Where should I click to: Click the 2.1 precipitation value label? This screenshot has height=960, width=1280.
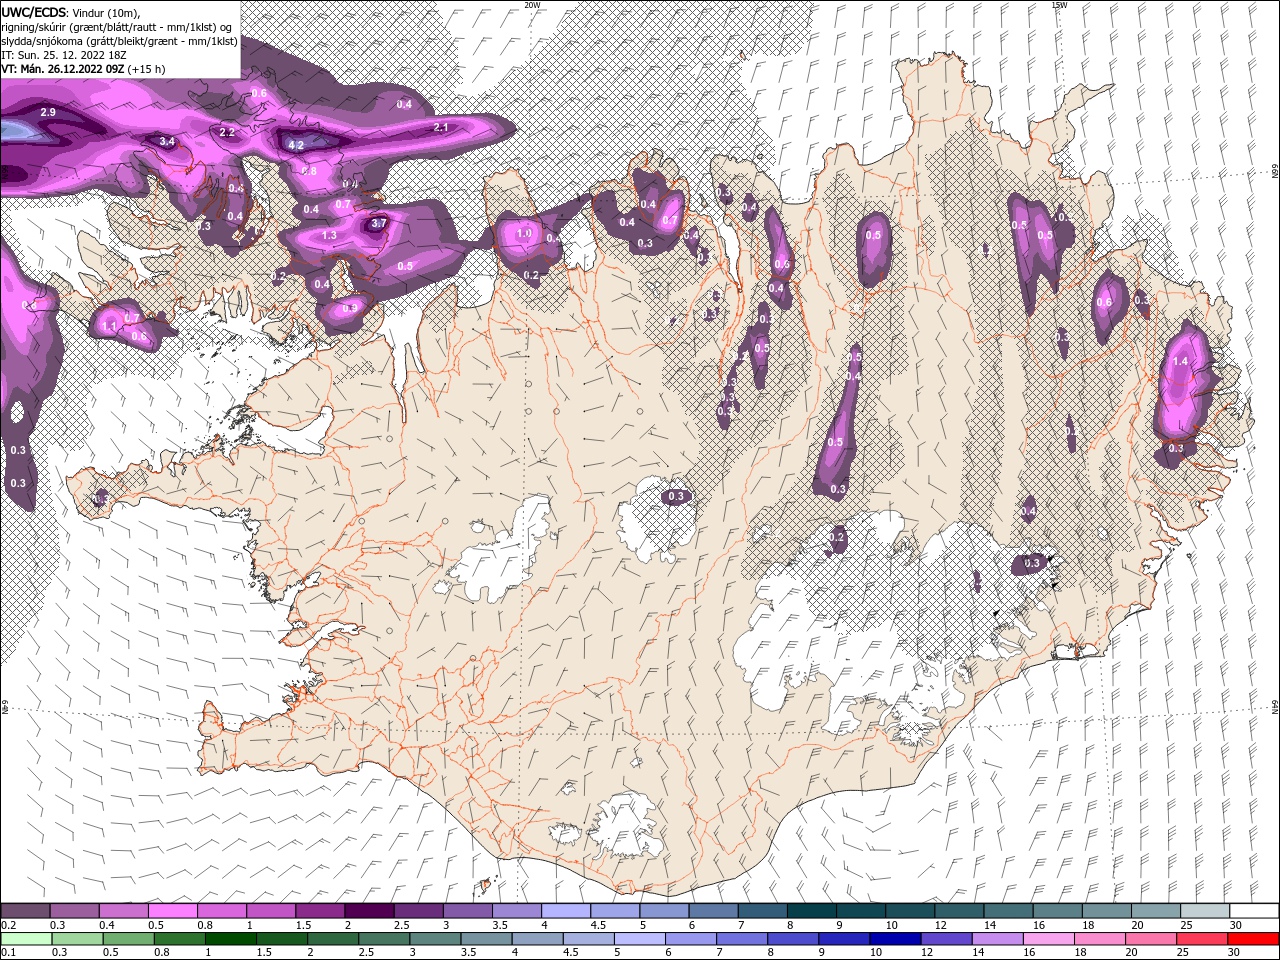pyautogui.click(x=441, y=128)
